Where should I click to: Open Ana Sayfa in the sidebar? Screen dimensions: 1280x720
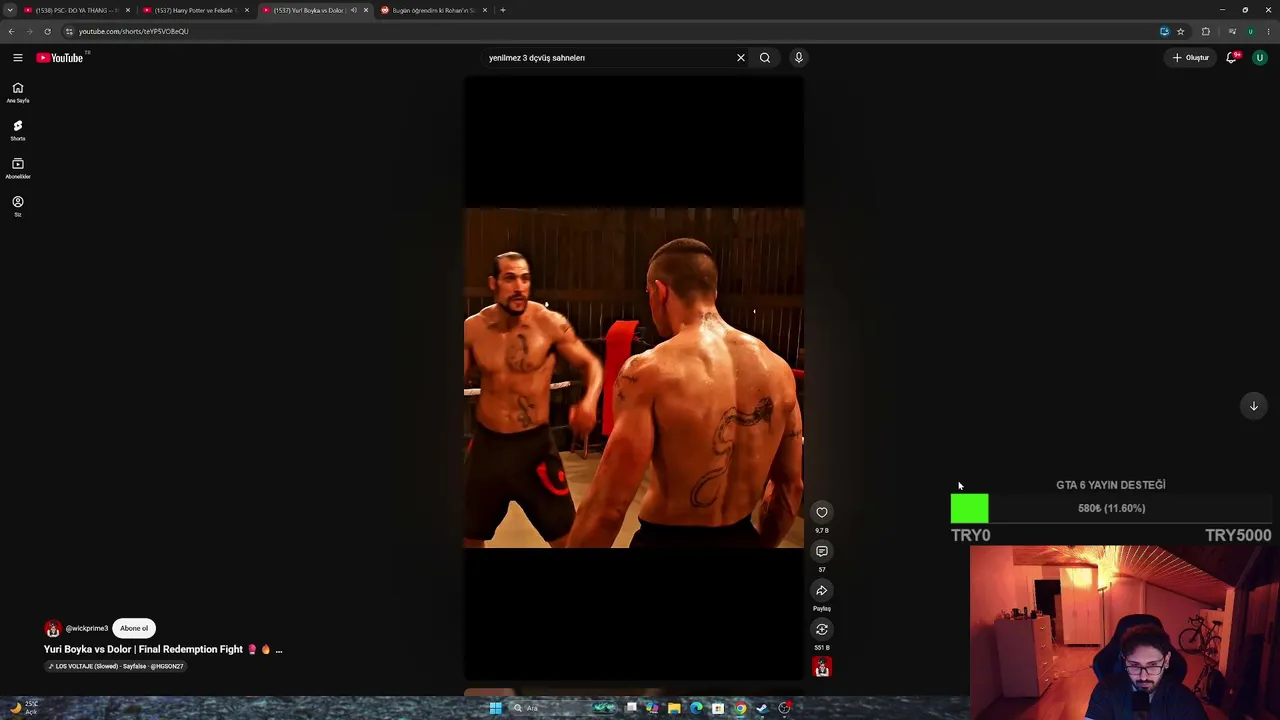point(17,92)
